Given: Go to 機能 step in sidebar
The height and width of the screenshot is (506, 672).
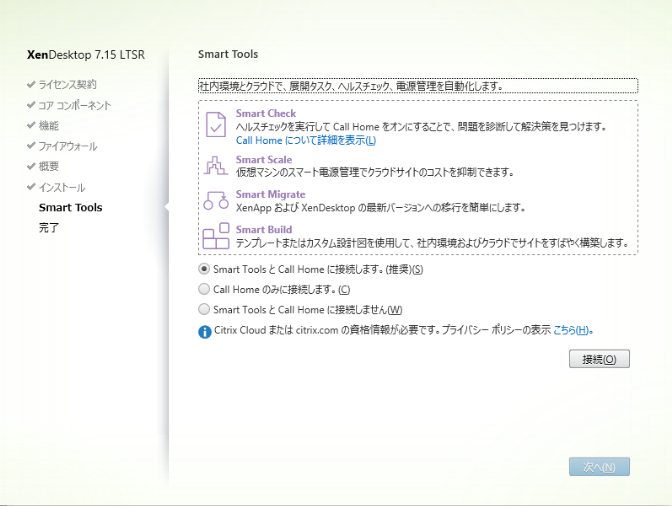Looking at the screenshot, I should click(x=48, y=126).
